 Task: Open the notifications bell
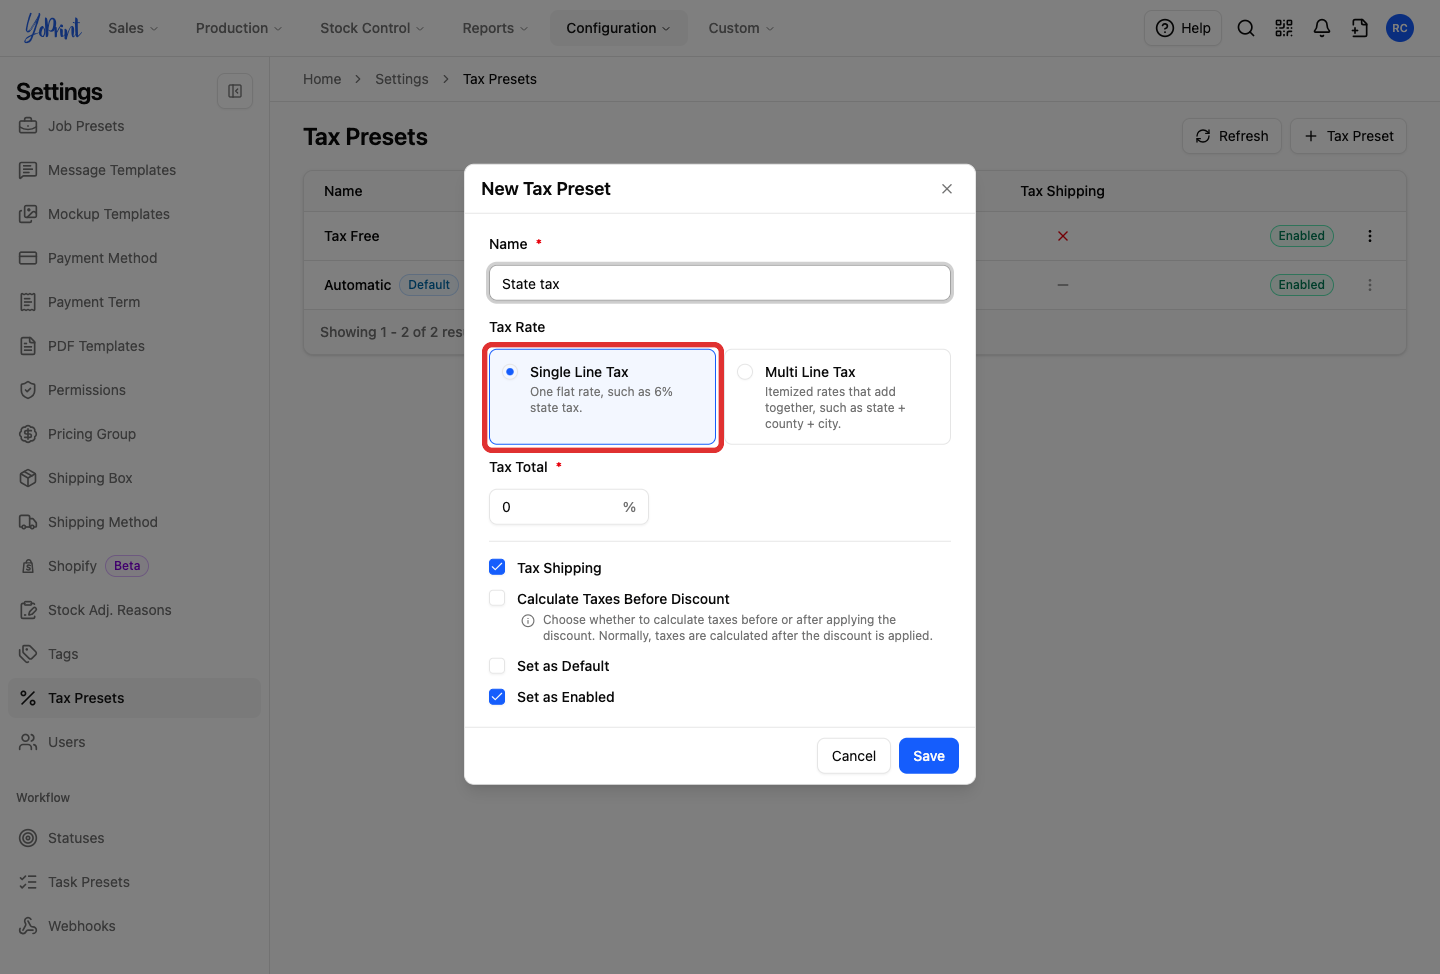(x=1322, y=28)
